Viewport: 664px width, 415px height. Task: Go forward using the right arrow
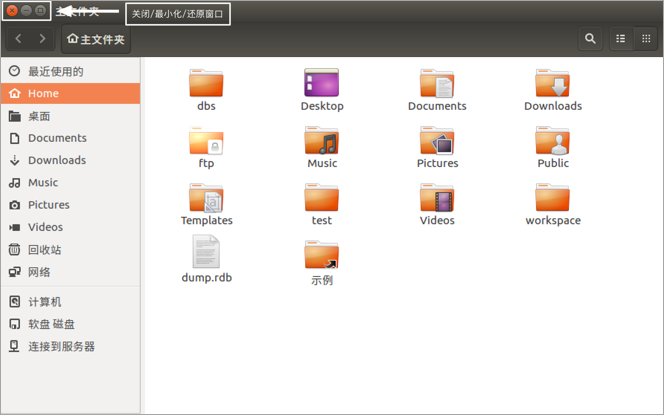[x=42, y=39]
